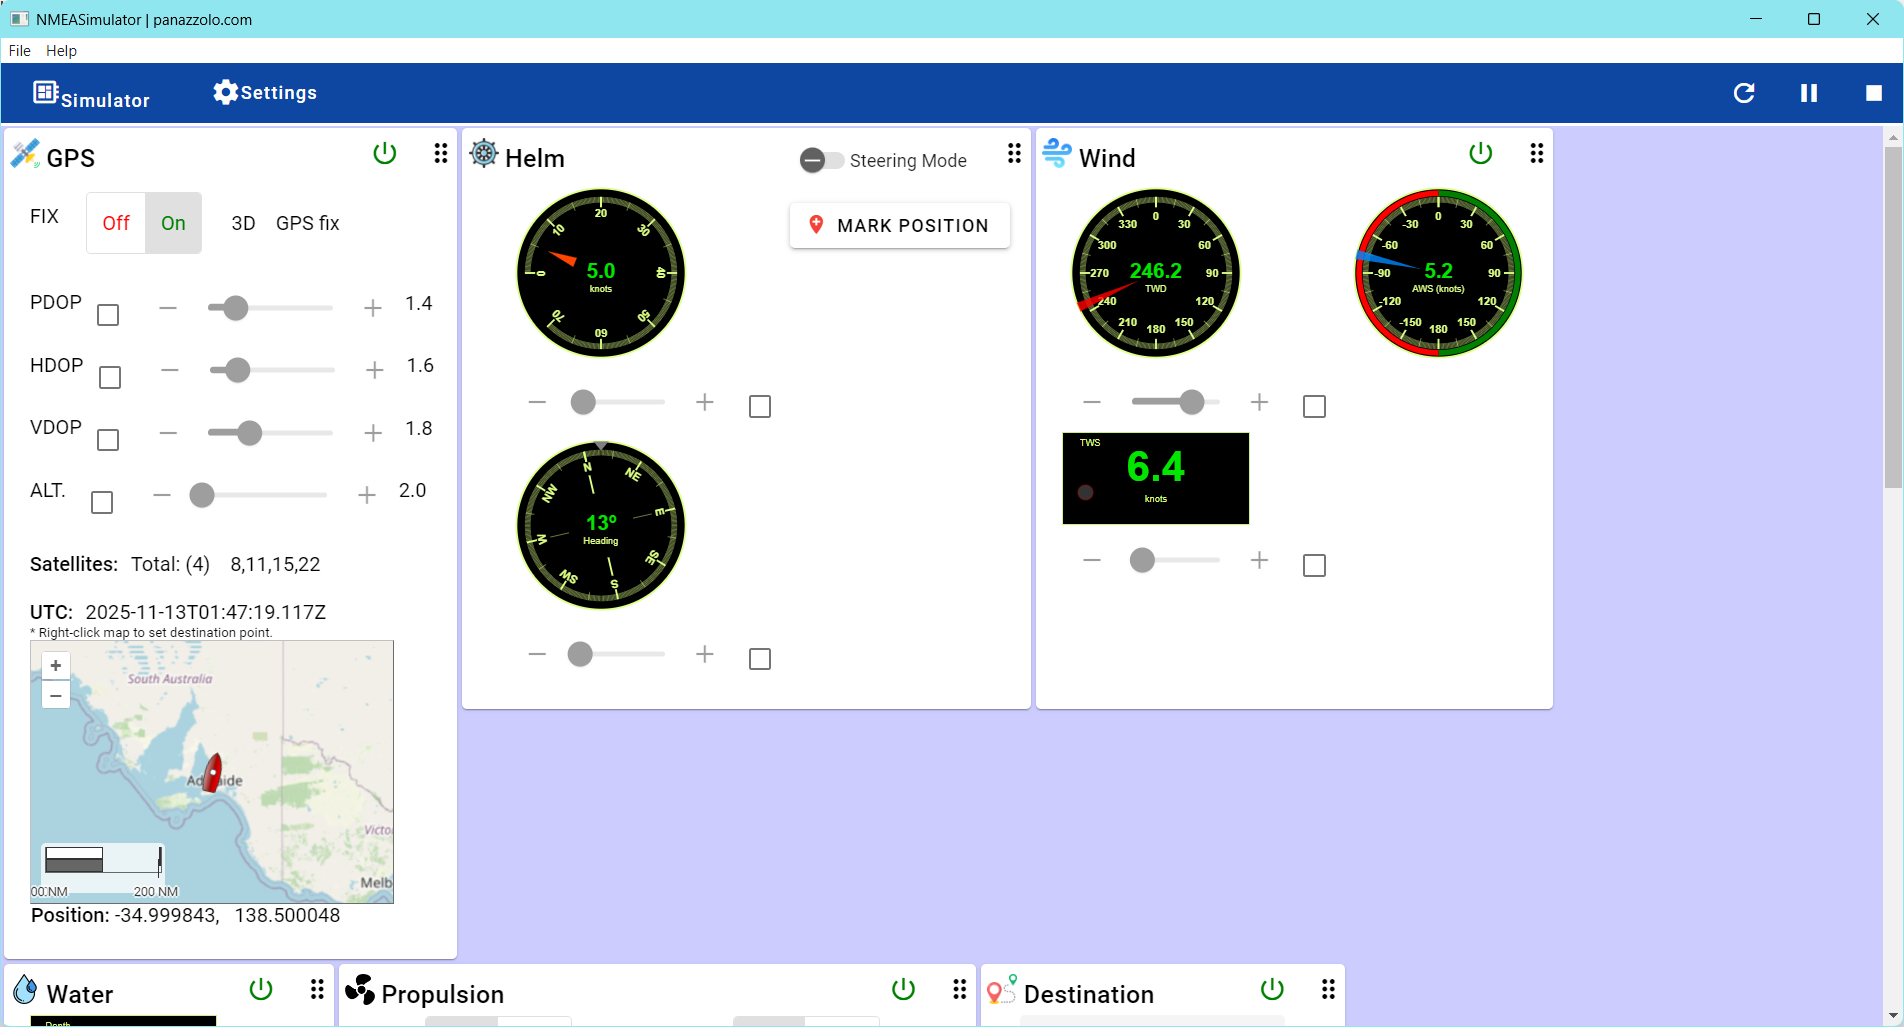Open the Settings tab
This screenshot has width=1904, height=1027.
(265, 93)
